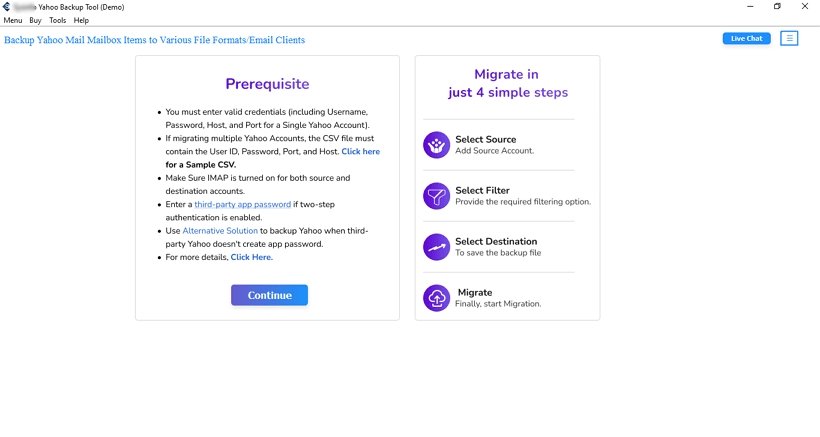The height and width of the screenshot is (437, 820).
Task: Minimize the Yahoo Backup Tool window
Action: pyautogui.click(x=750, y=6)
